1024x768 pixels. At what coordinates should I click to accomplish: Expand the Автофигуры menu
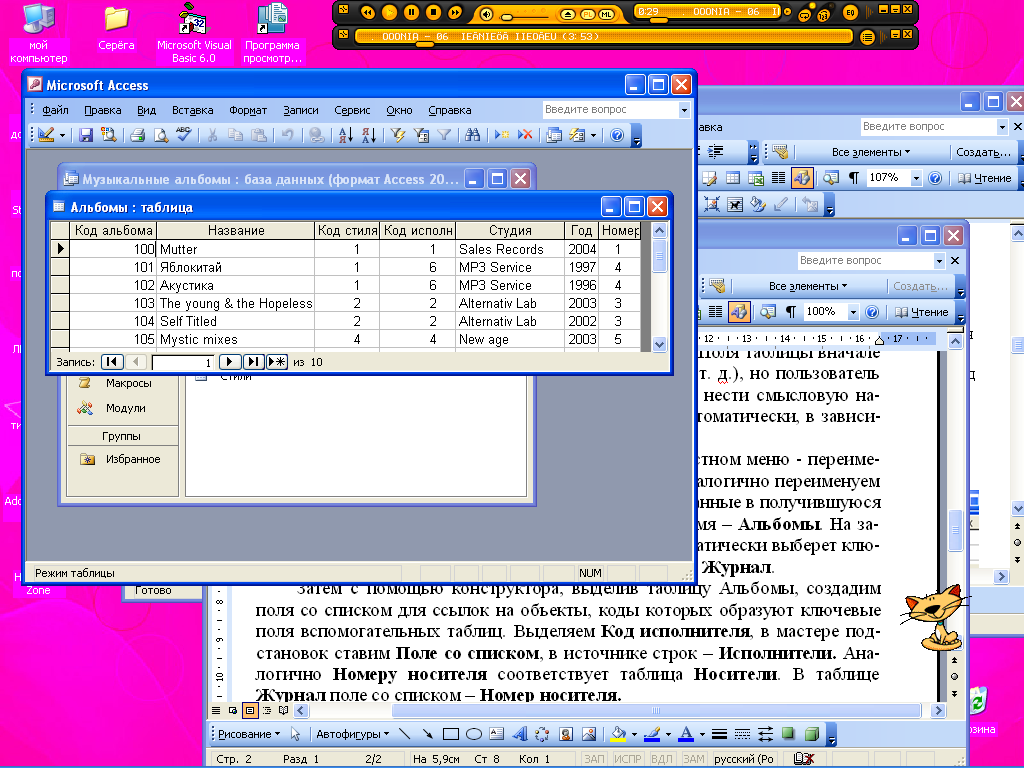point(353,734)
